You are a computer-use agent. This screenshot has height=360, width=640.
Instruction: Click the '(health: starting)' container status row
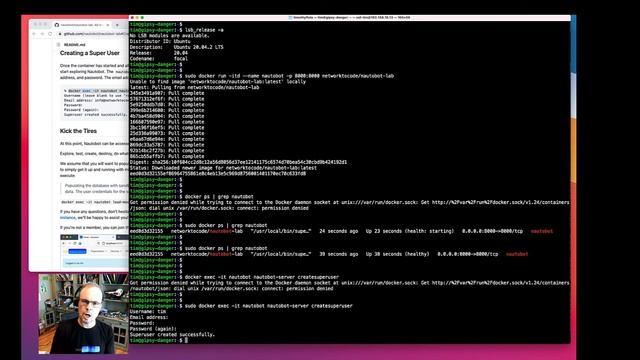coord(341,231)
